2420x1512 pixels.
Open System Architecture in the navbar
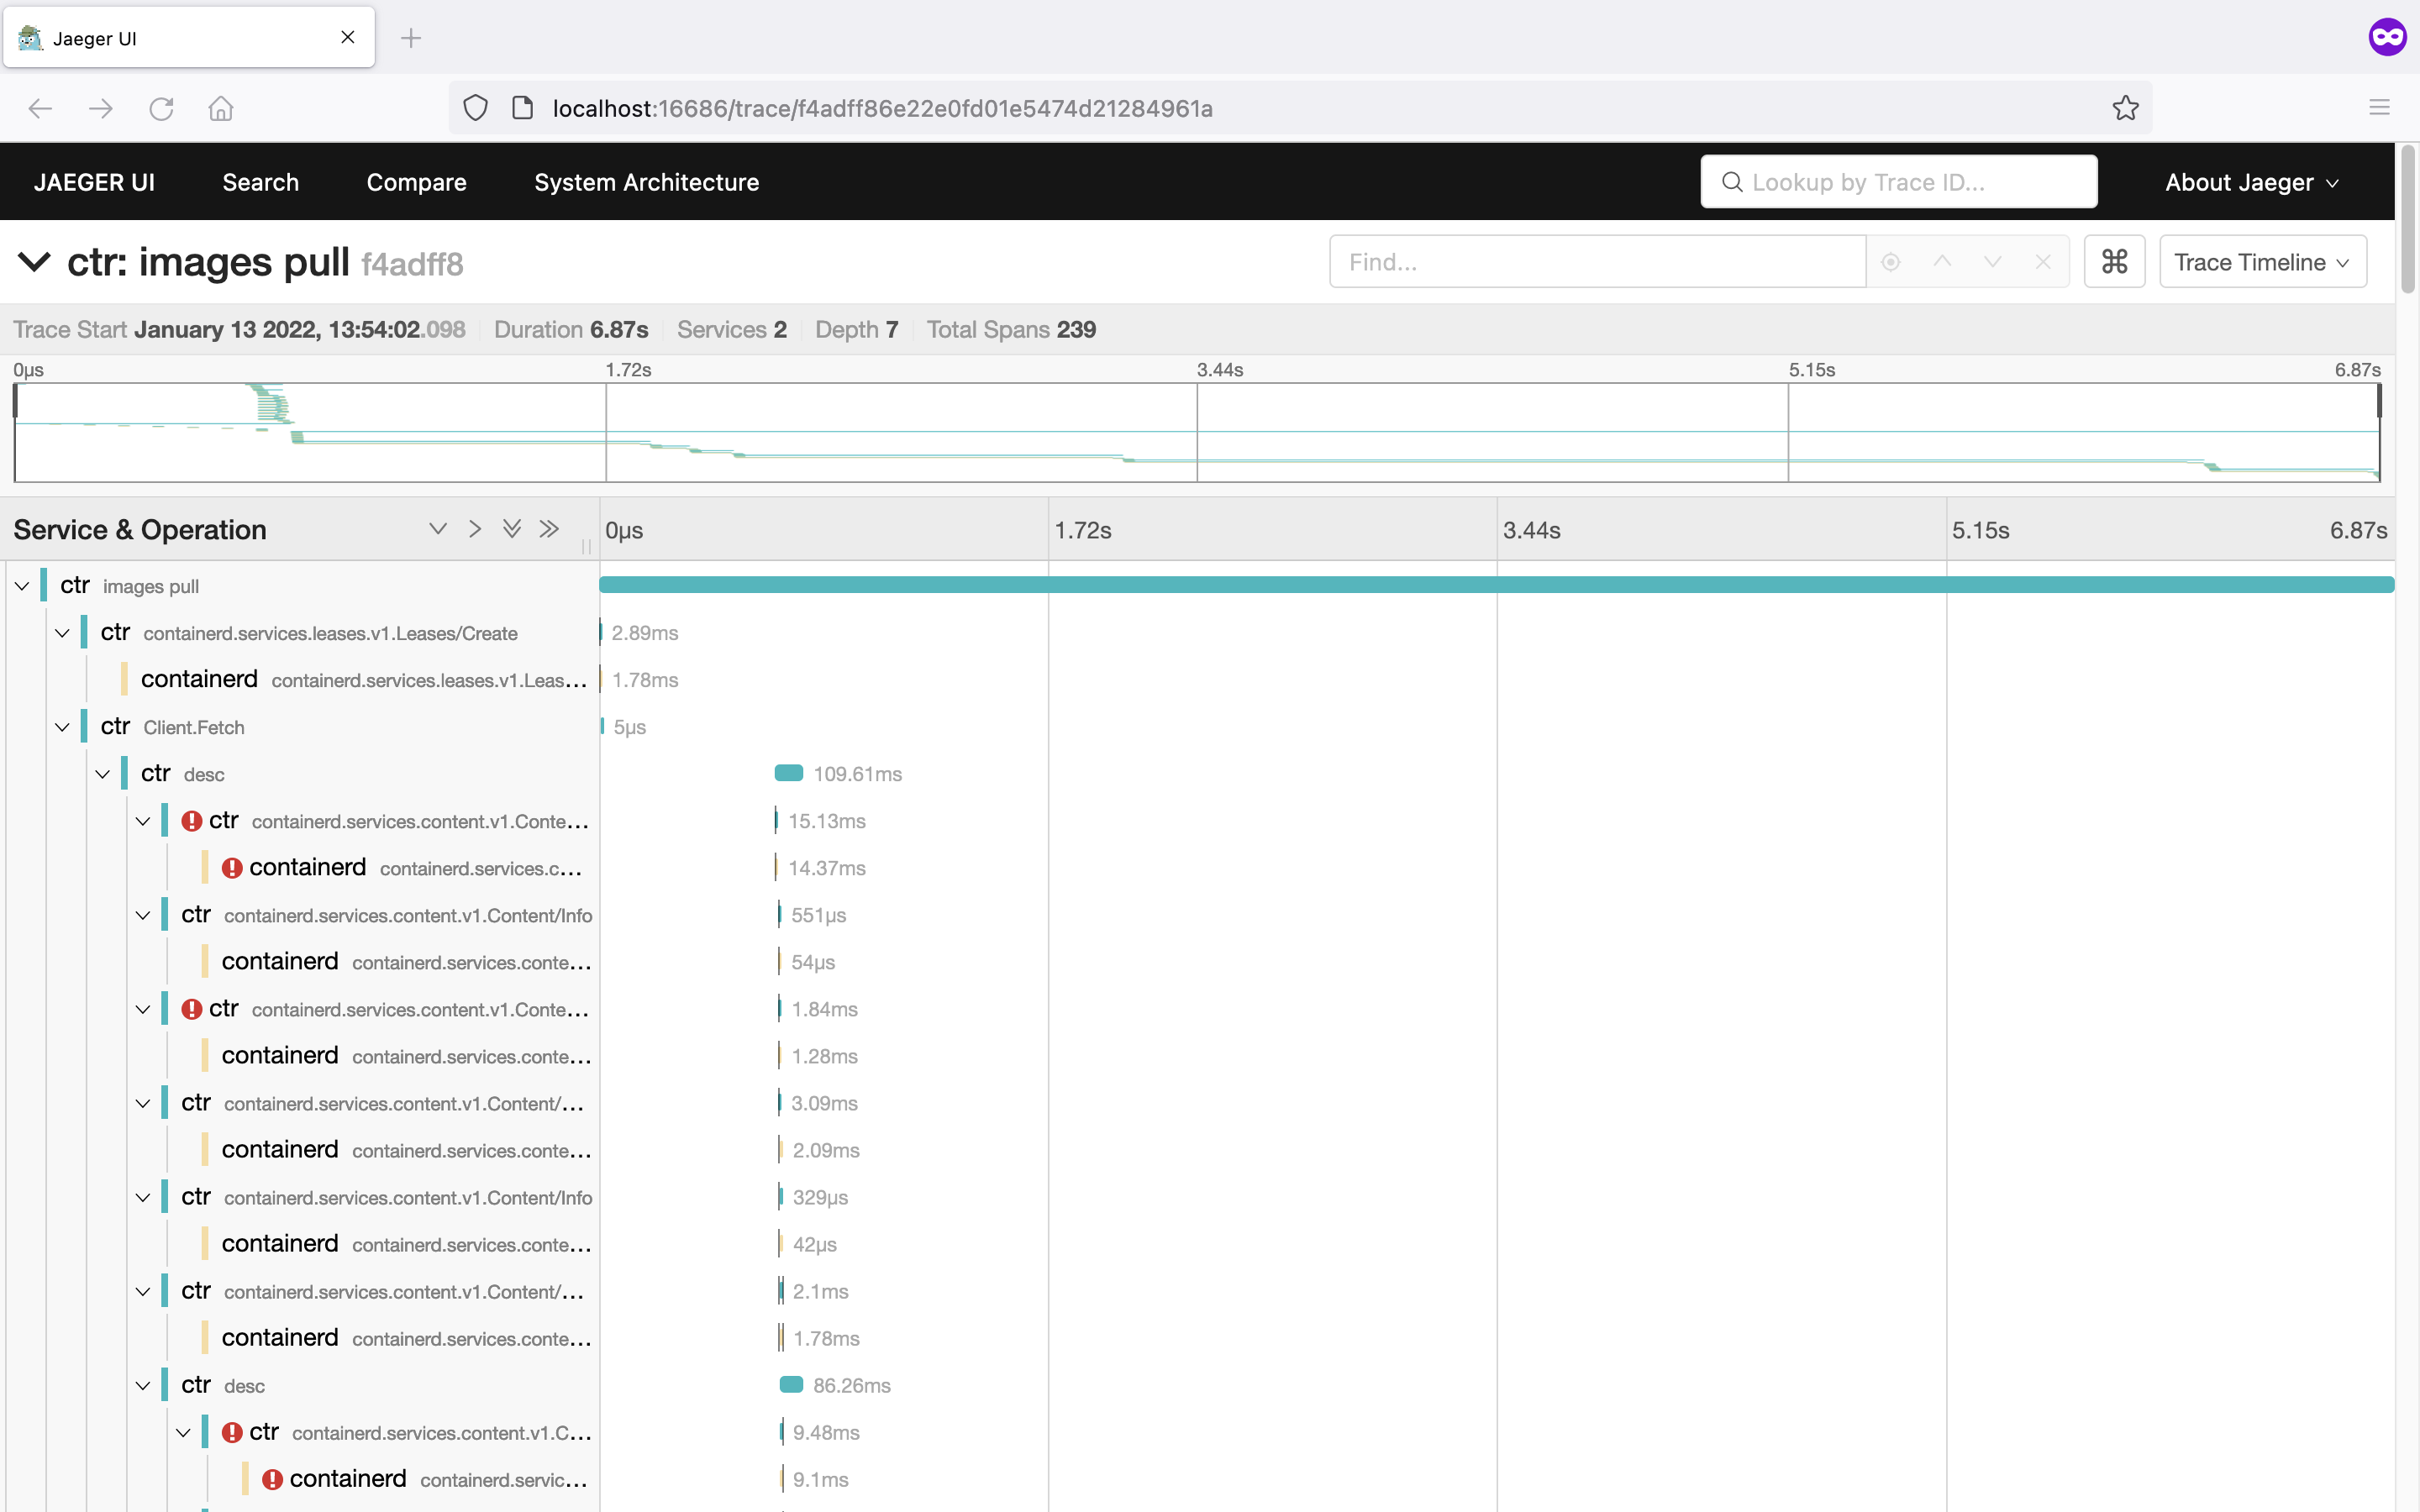tap(646, 182)
